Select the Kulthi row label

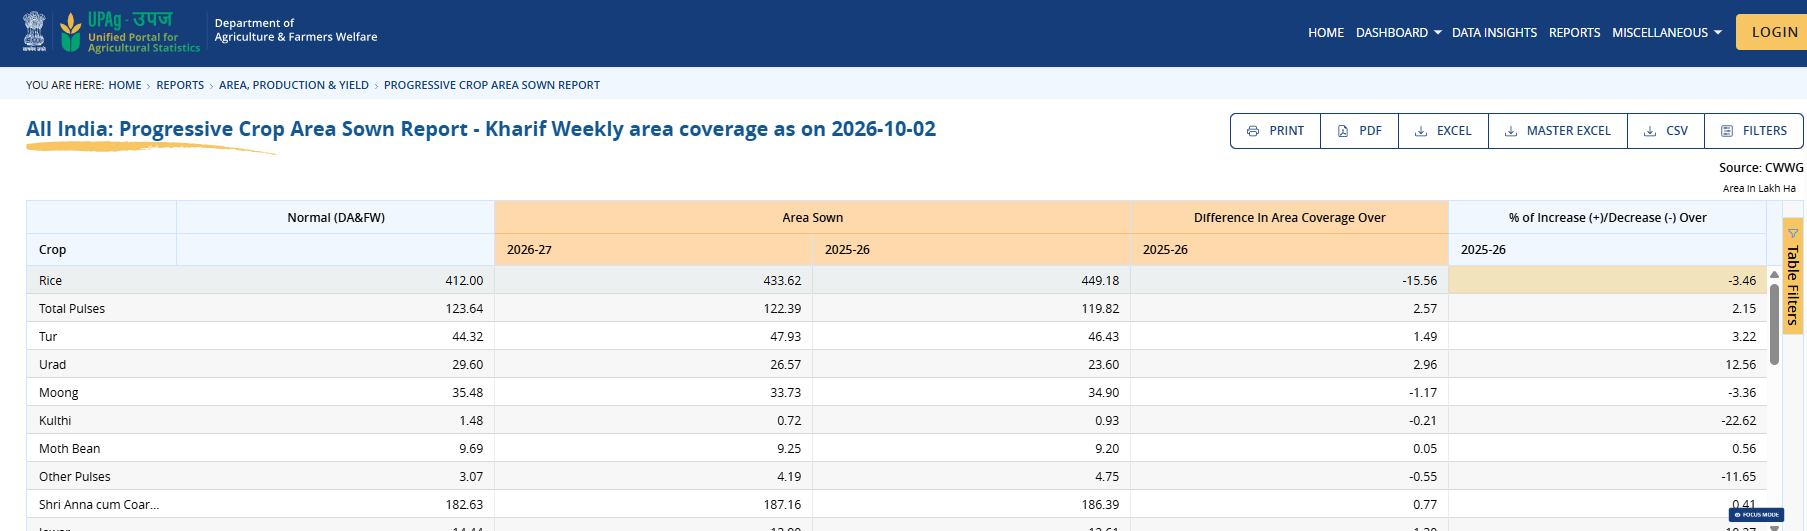(x=55, y=421)
